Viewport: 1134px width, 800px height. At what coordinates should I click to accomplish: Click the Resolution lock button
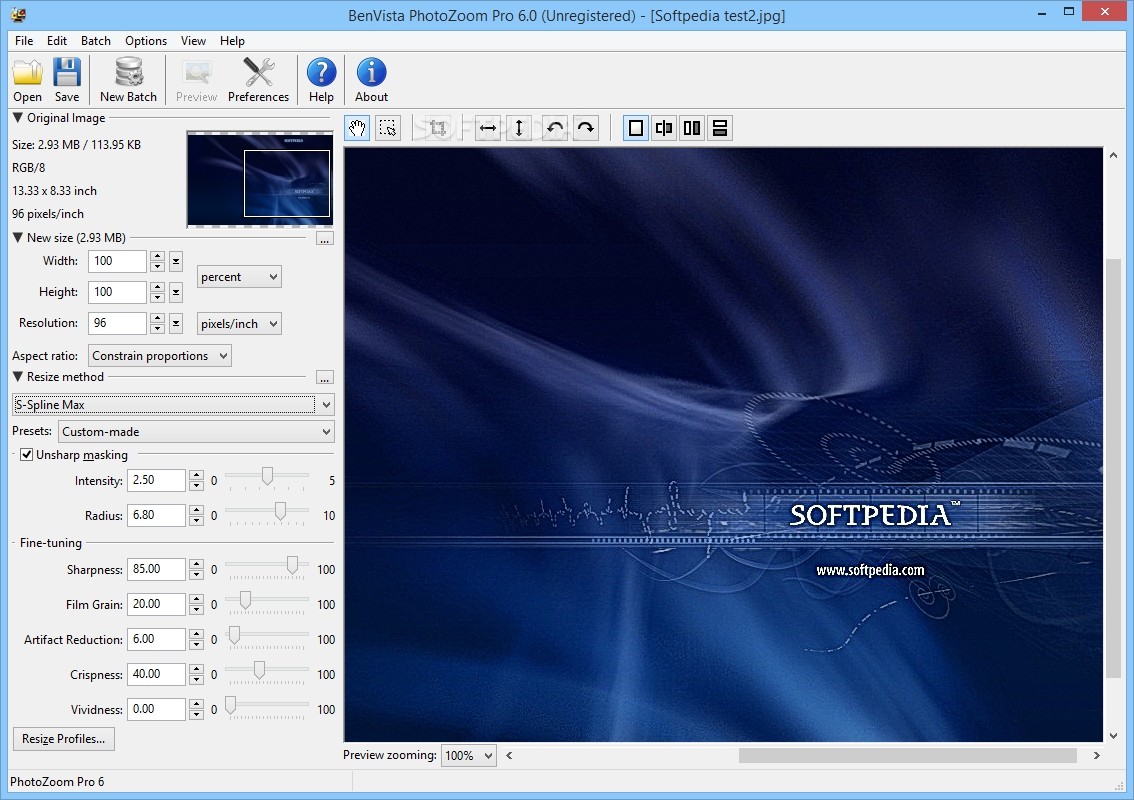176,323
